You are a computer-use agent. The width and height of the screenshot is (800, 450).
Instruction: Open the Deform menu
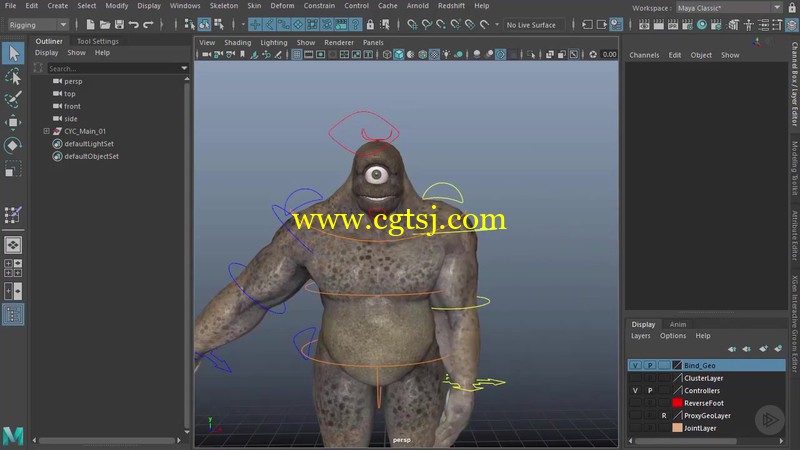[x=282, y=6]
